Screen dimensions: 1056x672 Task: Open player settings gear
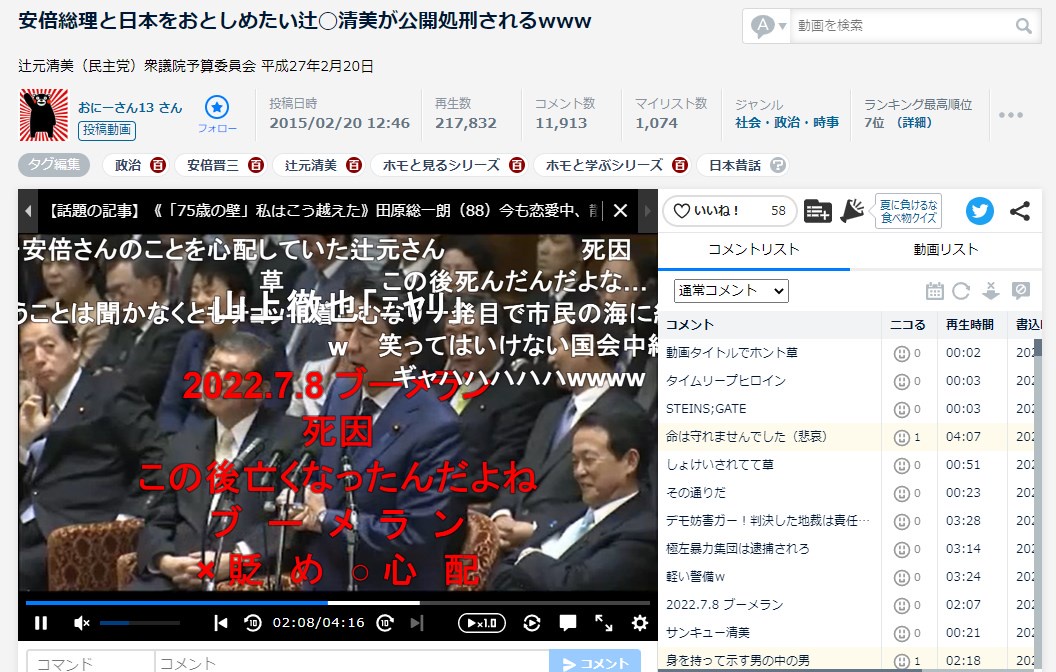[640, 623]
